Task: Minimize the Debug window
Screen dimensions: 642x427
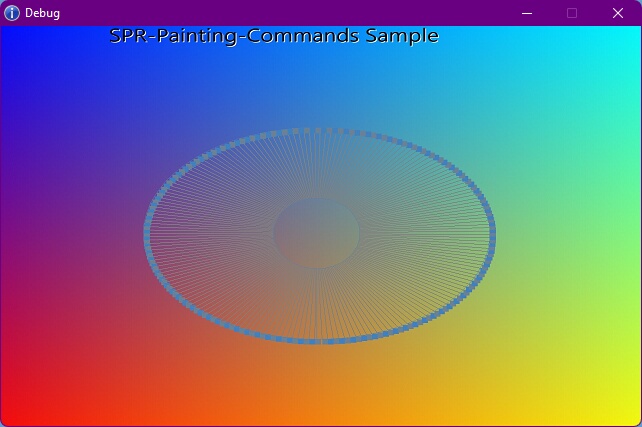Action: click(x=527, y=13)
